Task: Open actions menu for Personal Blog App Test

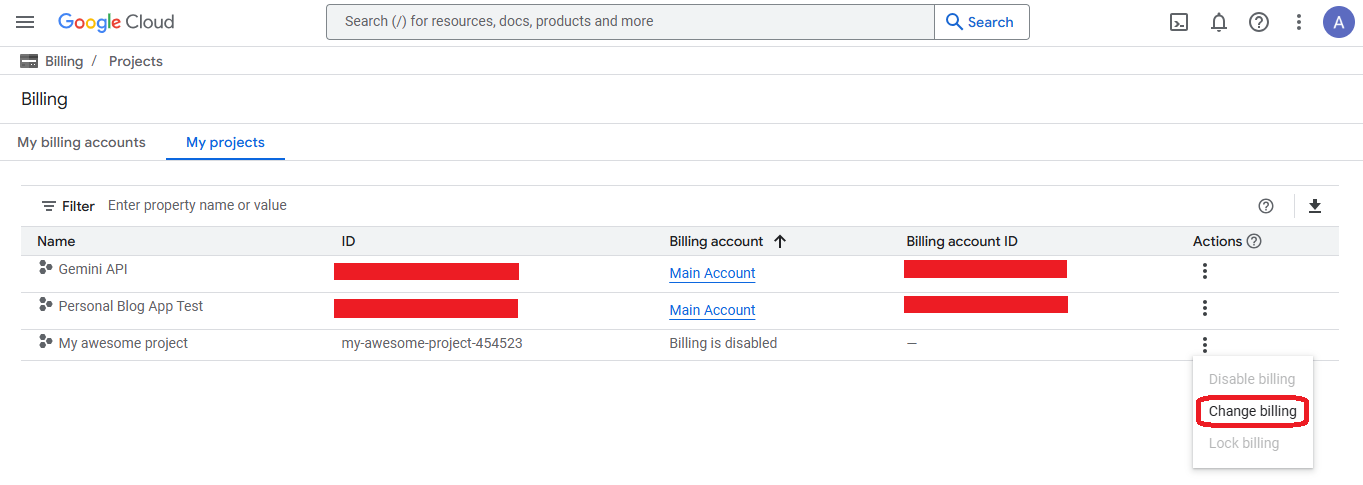Action: coord(1205,308)
